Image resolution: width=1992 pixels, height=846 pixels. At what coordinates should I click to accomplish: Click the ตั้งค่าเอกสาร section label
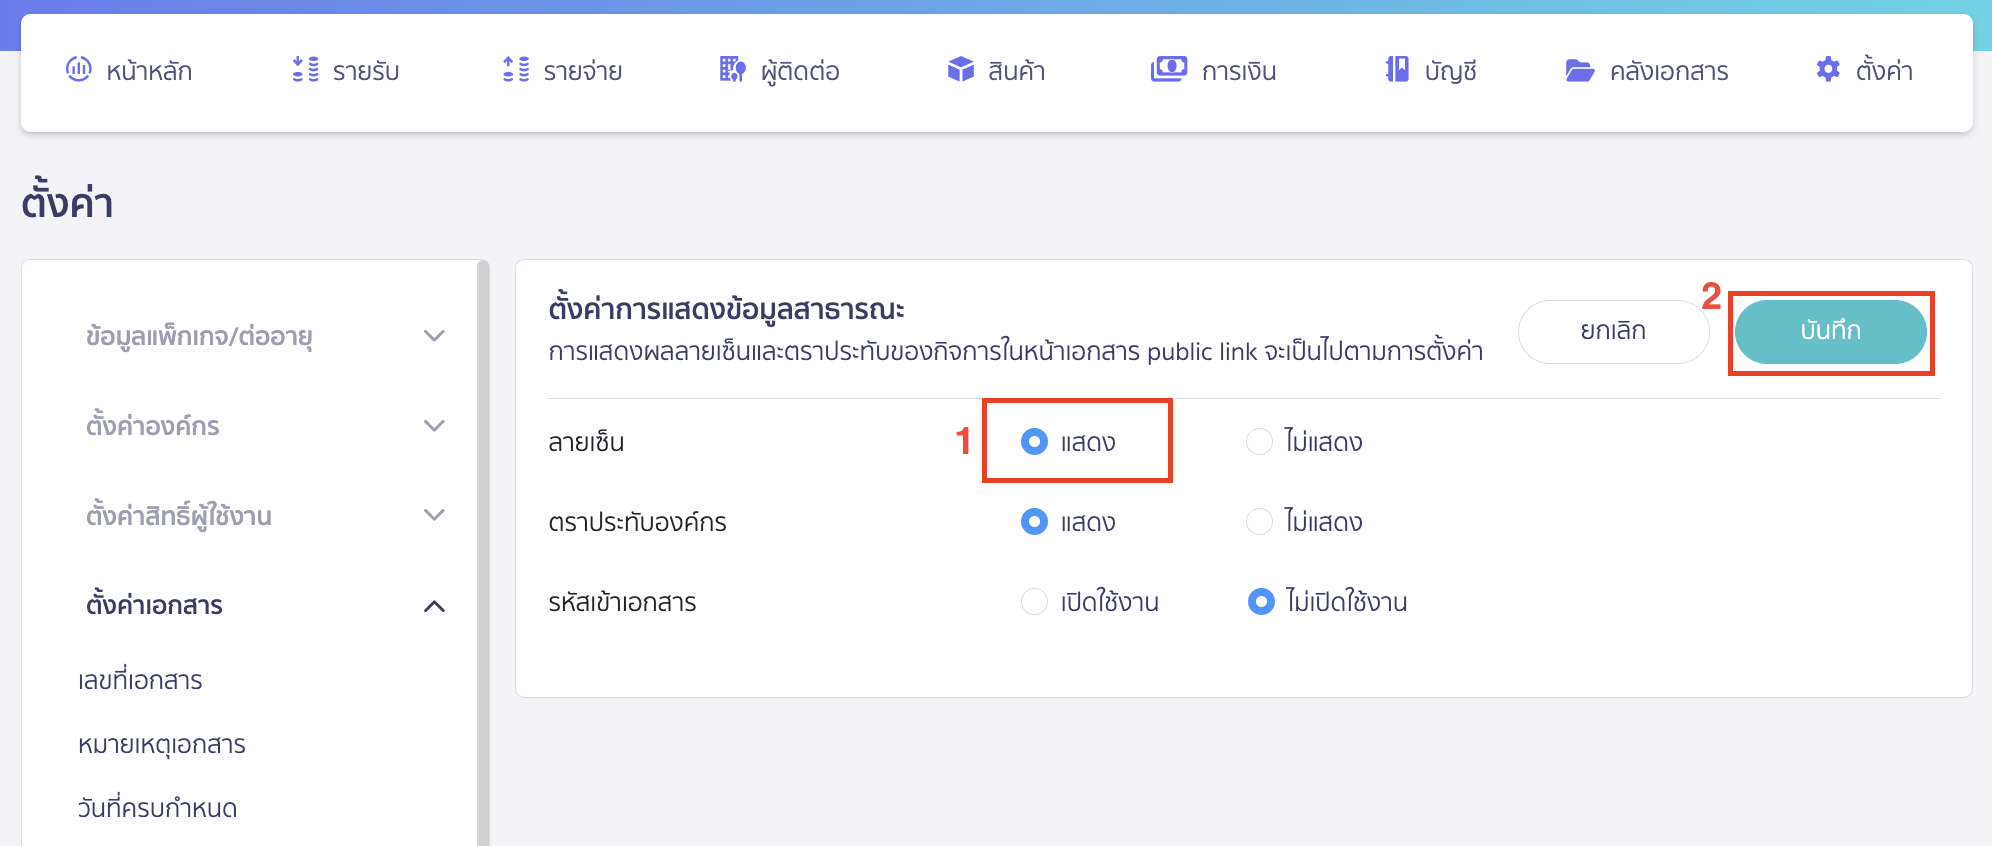[x=154, y=604]
